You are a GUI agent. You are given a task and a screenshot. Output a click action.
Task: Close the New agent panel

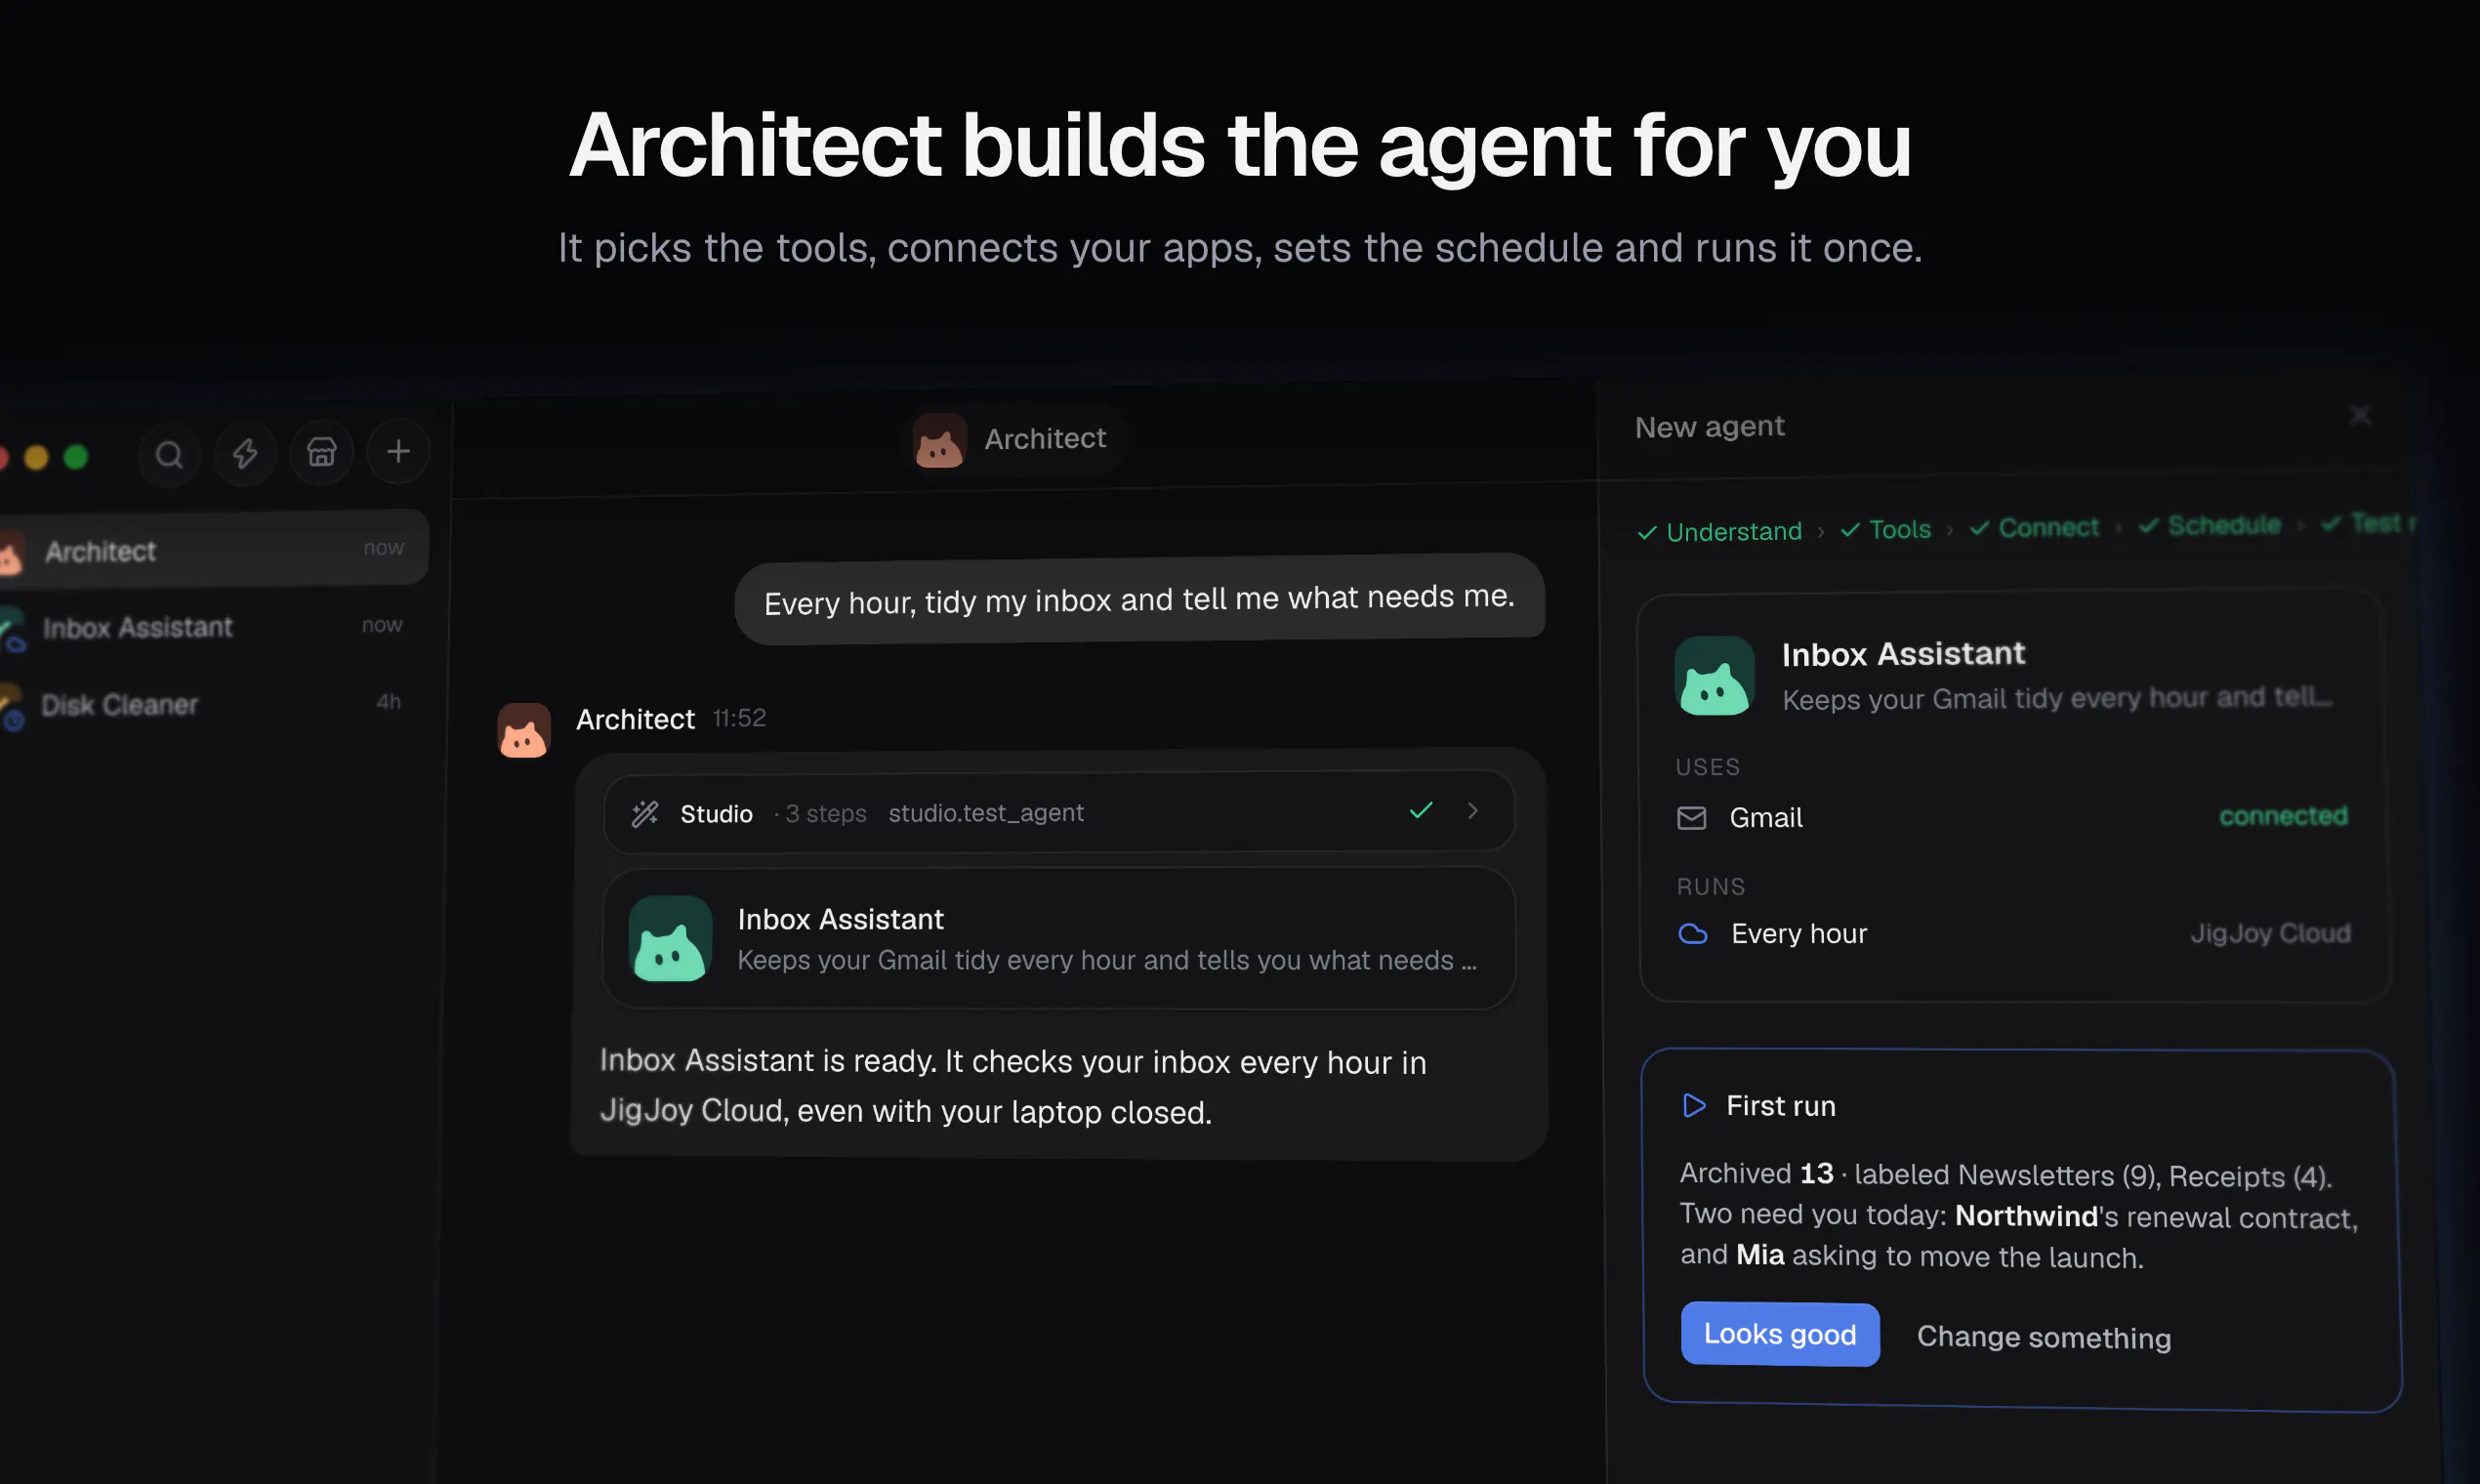point(2360,415)
